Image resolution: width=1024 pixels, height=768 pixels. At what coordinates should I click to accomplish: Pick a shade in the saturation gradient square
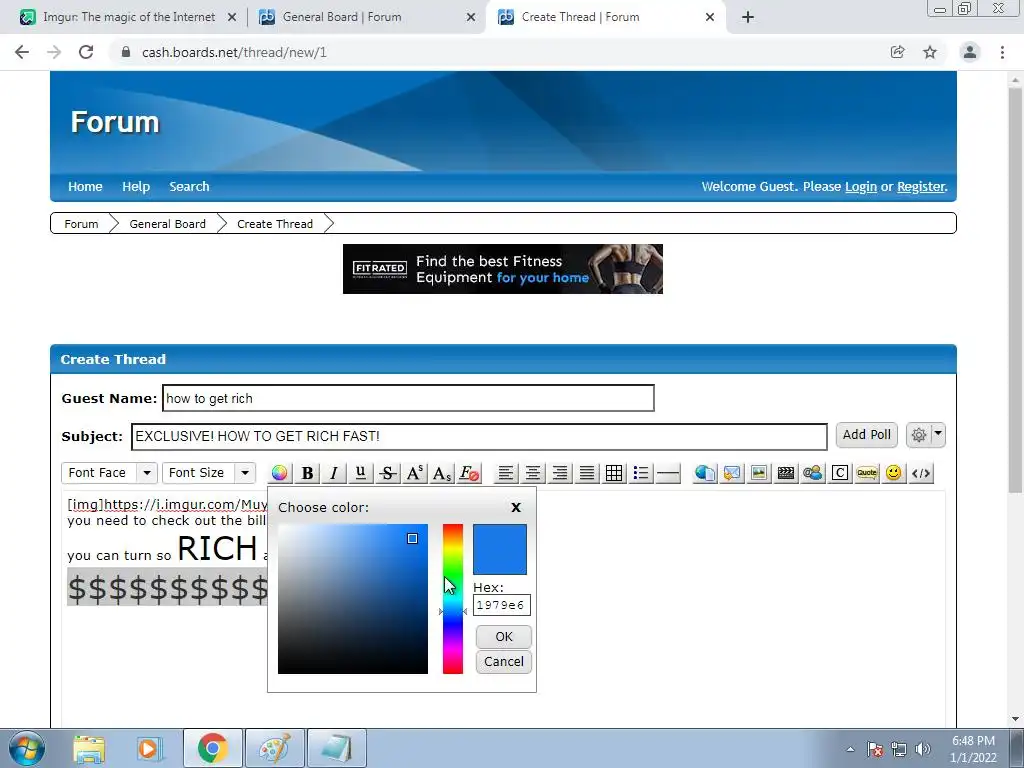[x=353, y=599]
